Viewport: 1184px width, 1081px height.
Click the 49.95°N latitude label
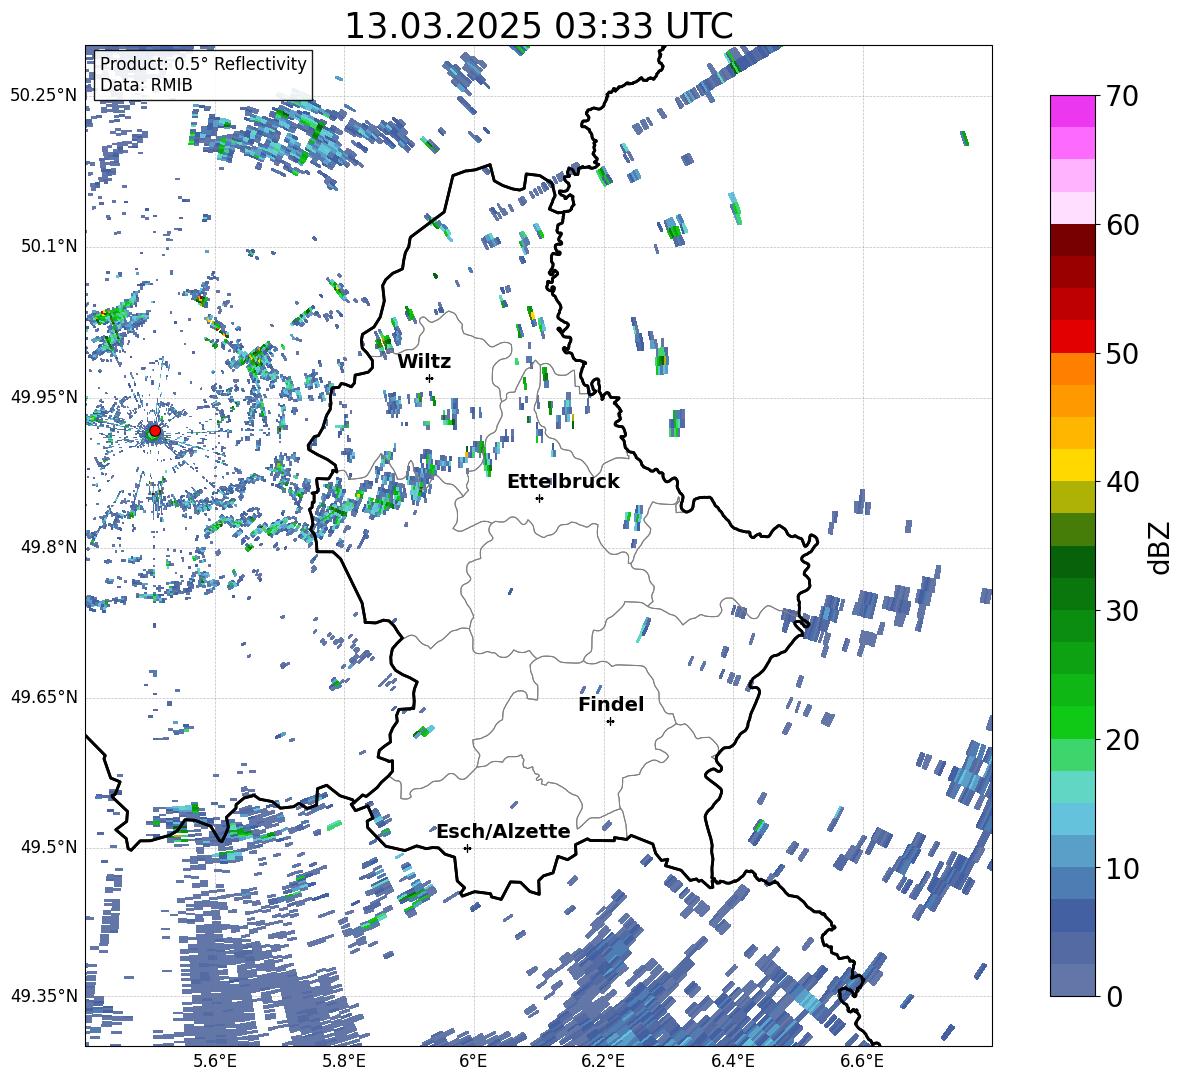point(44,397)
